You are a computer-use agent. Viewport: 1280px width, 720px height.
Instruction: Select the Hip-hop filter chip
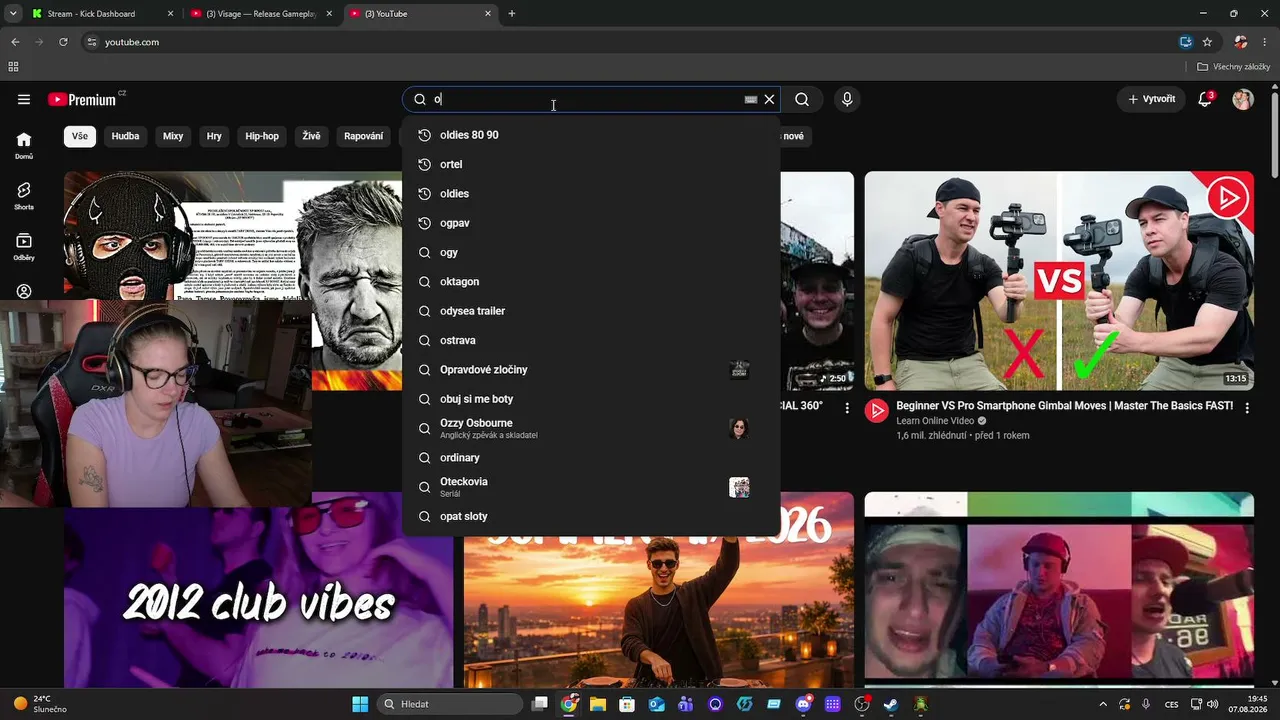(x=262, y=136)
